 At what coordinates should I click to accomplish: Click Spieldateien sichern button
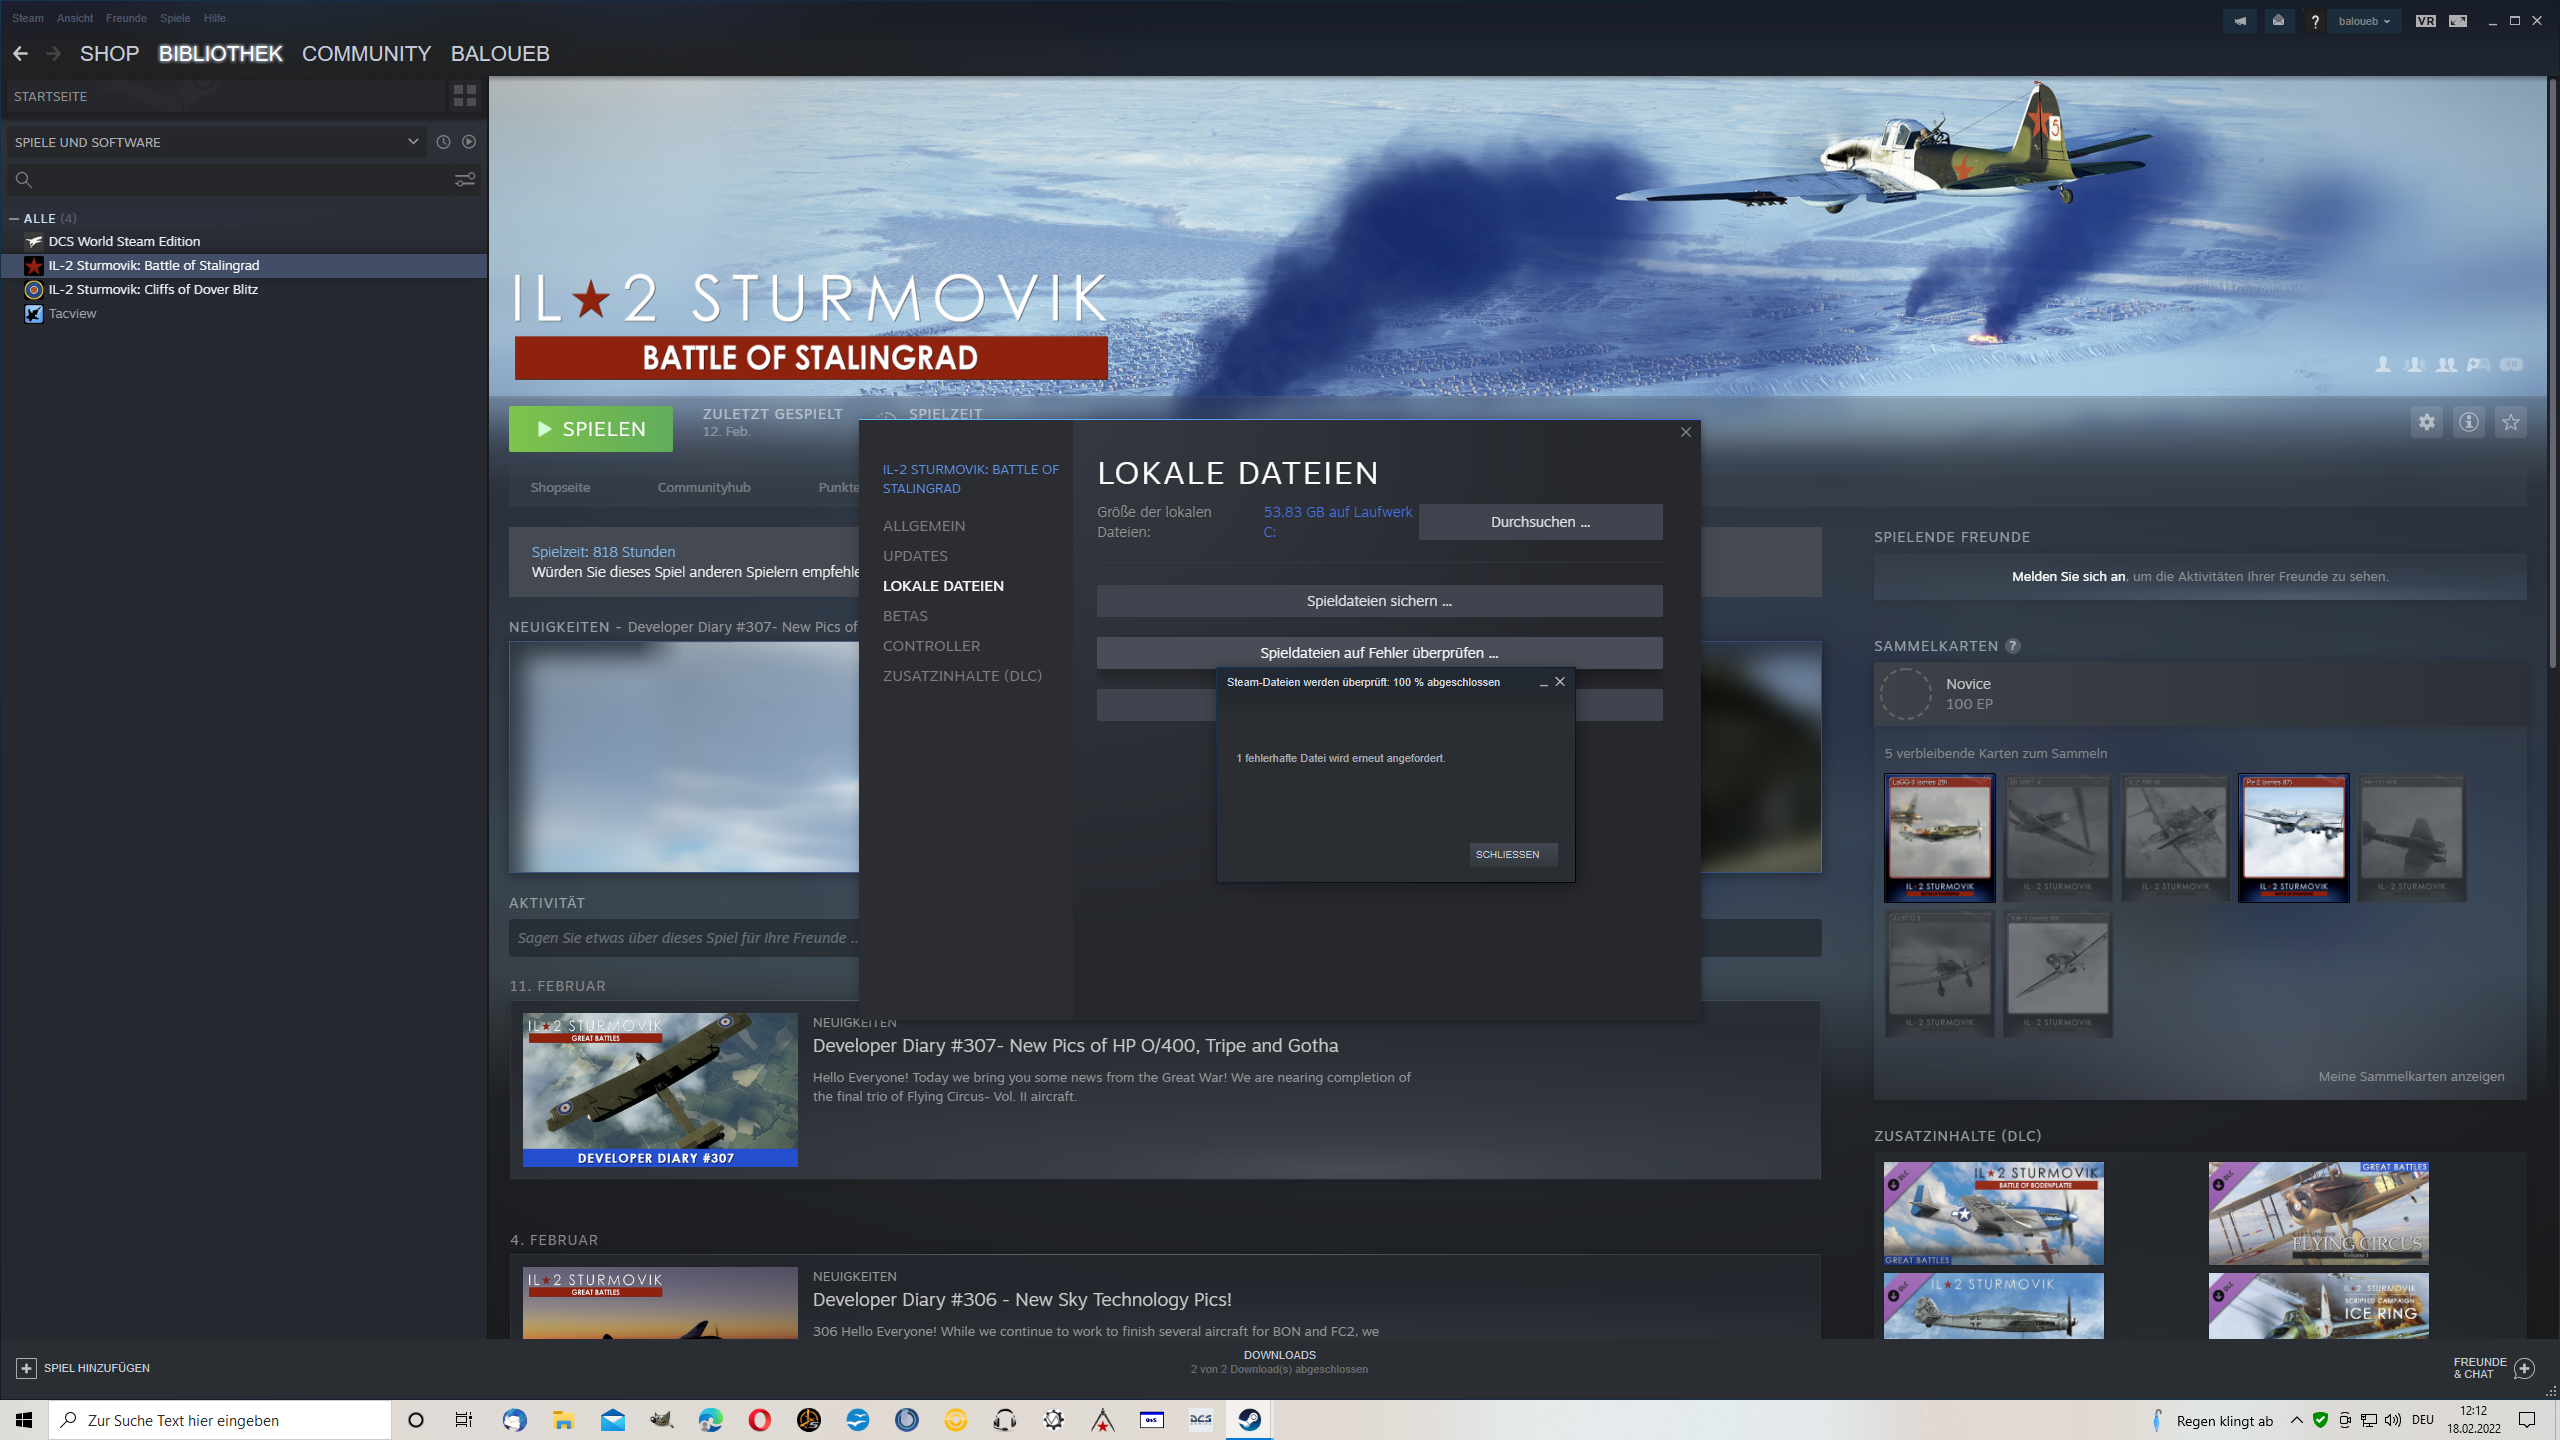(1379, 601)
